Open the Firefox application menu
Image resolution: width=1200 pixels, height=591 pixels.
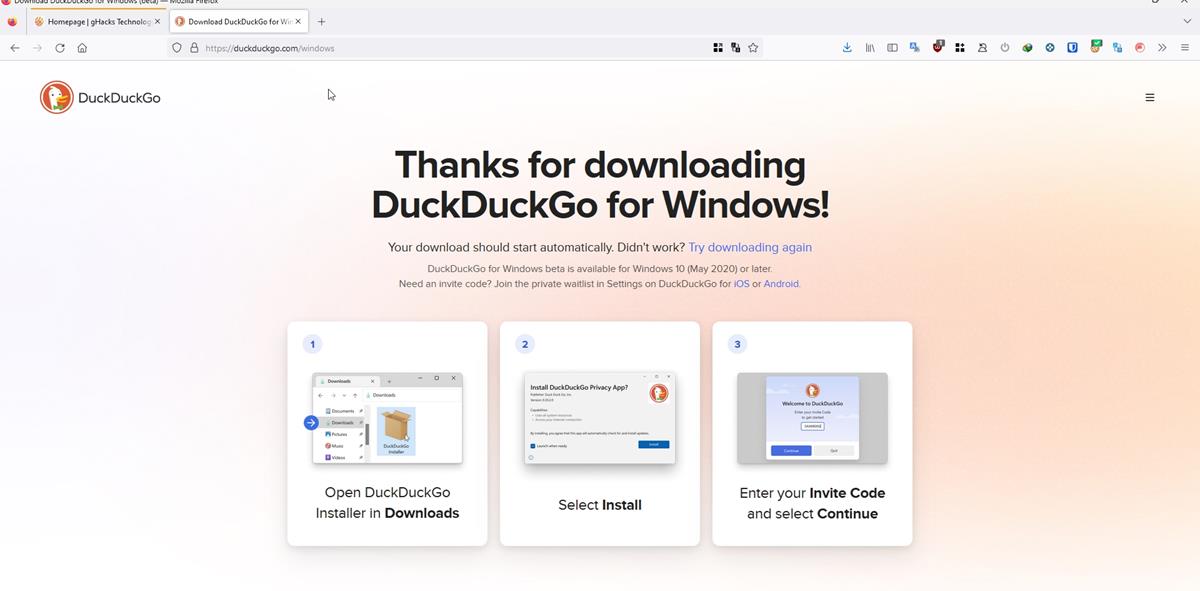click(x=1186, y=47)
